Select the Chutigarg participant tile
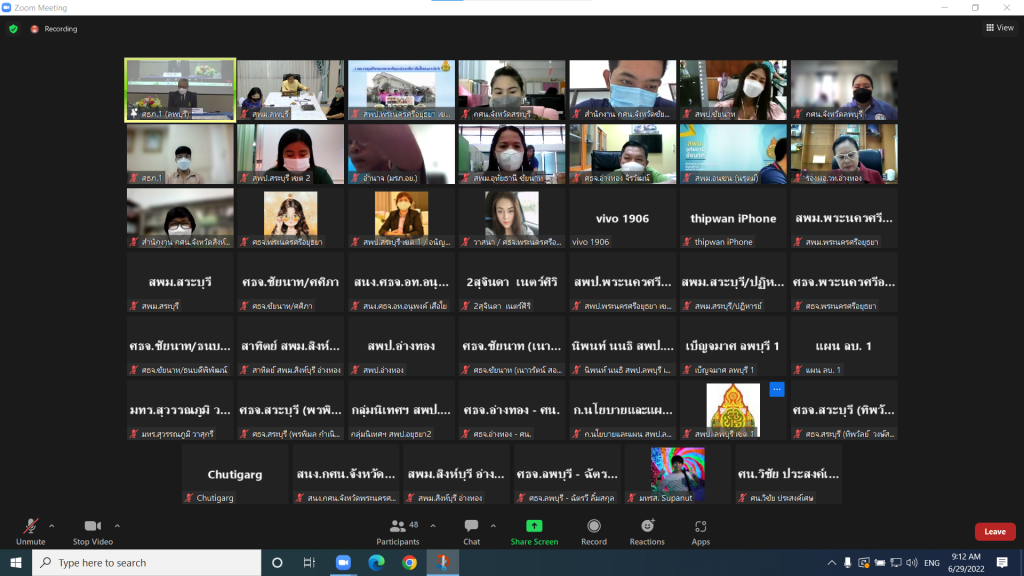 click(x=235, y=474)
